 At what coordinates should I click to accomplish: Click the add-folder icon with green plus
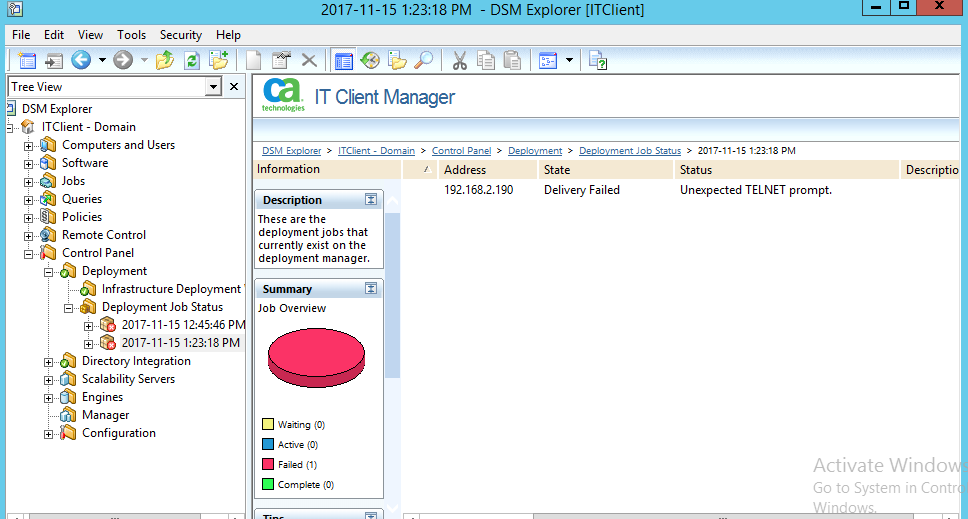[219, 60]
